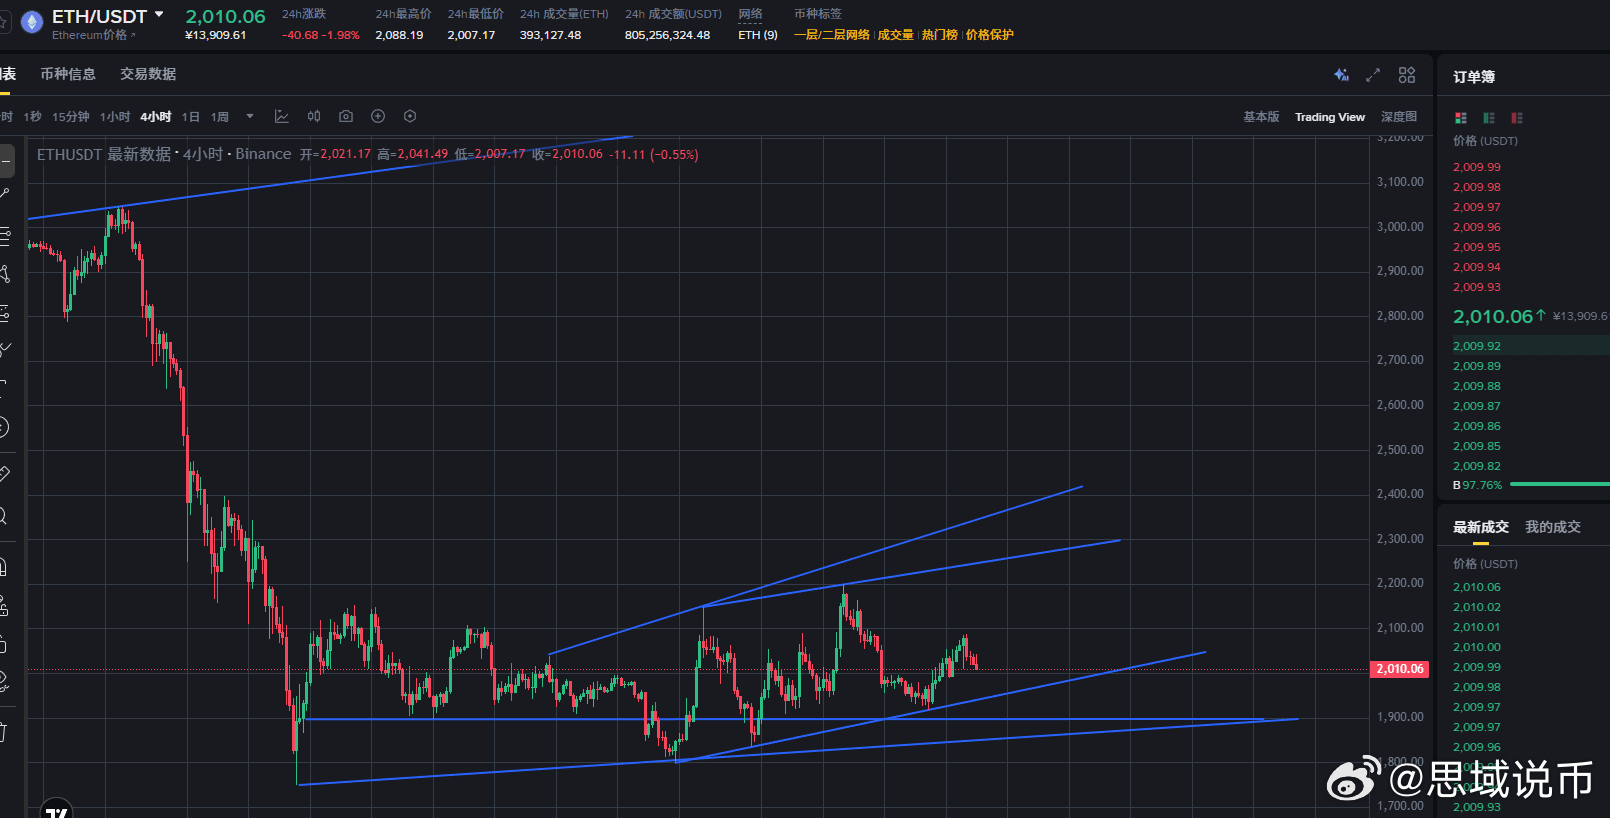
Task: Select bid price 2,009.86 in order book
Action: 1477,426
